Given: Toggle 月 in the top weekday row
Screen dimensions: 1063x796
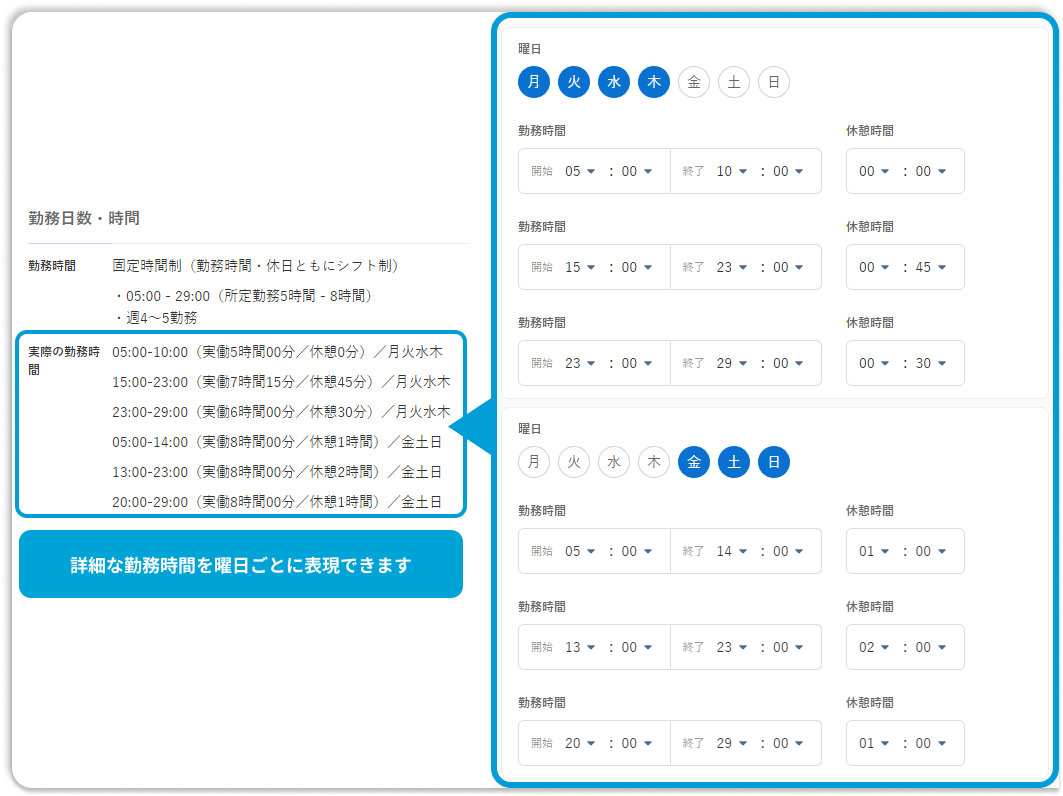Looking at the screenshot, I should (534, 82).
